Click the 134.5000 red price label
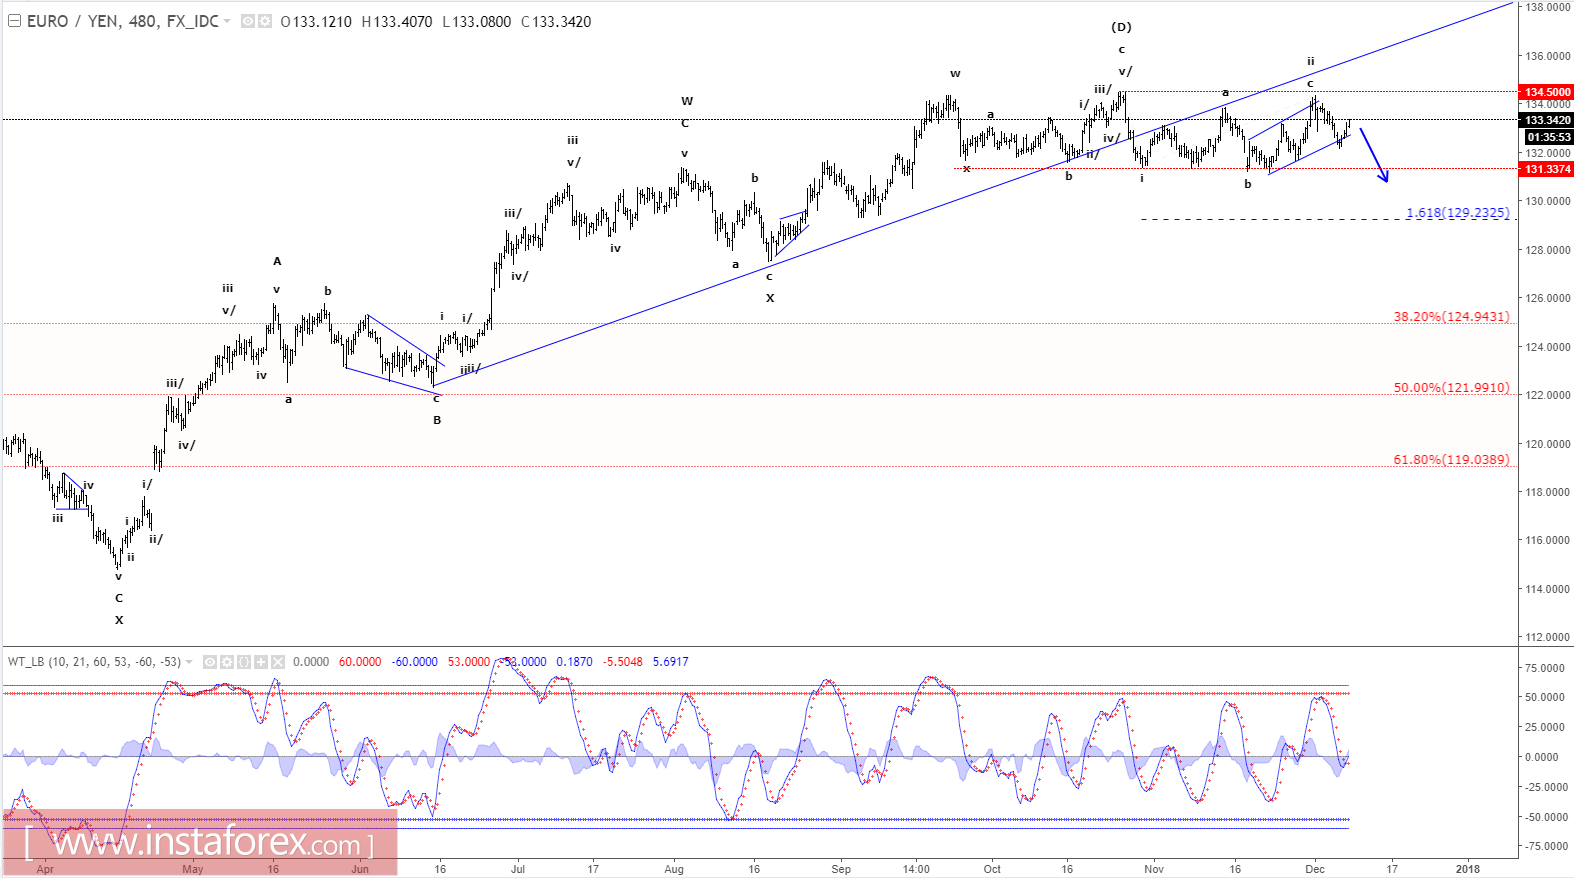 (1546, 92)
